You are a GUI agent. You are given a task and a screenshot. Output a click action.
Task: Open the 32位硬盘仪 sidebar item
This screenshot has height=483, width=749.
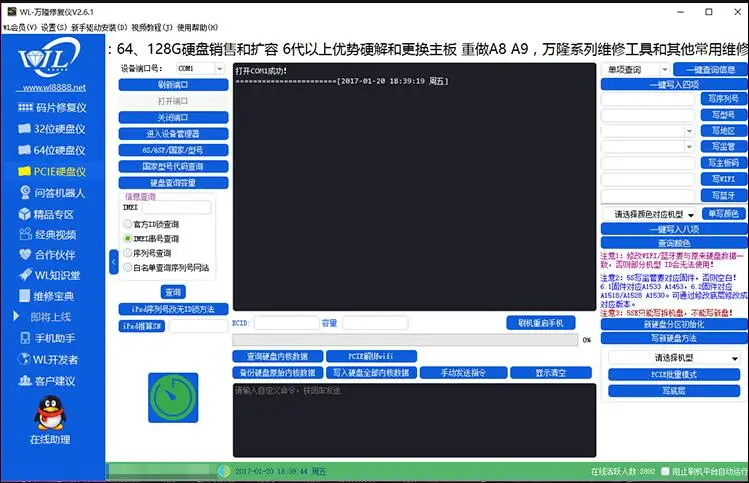[52, 129]
